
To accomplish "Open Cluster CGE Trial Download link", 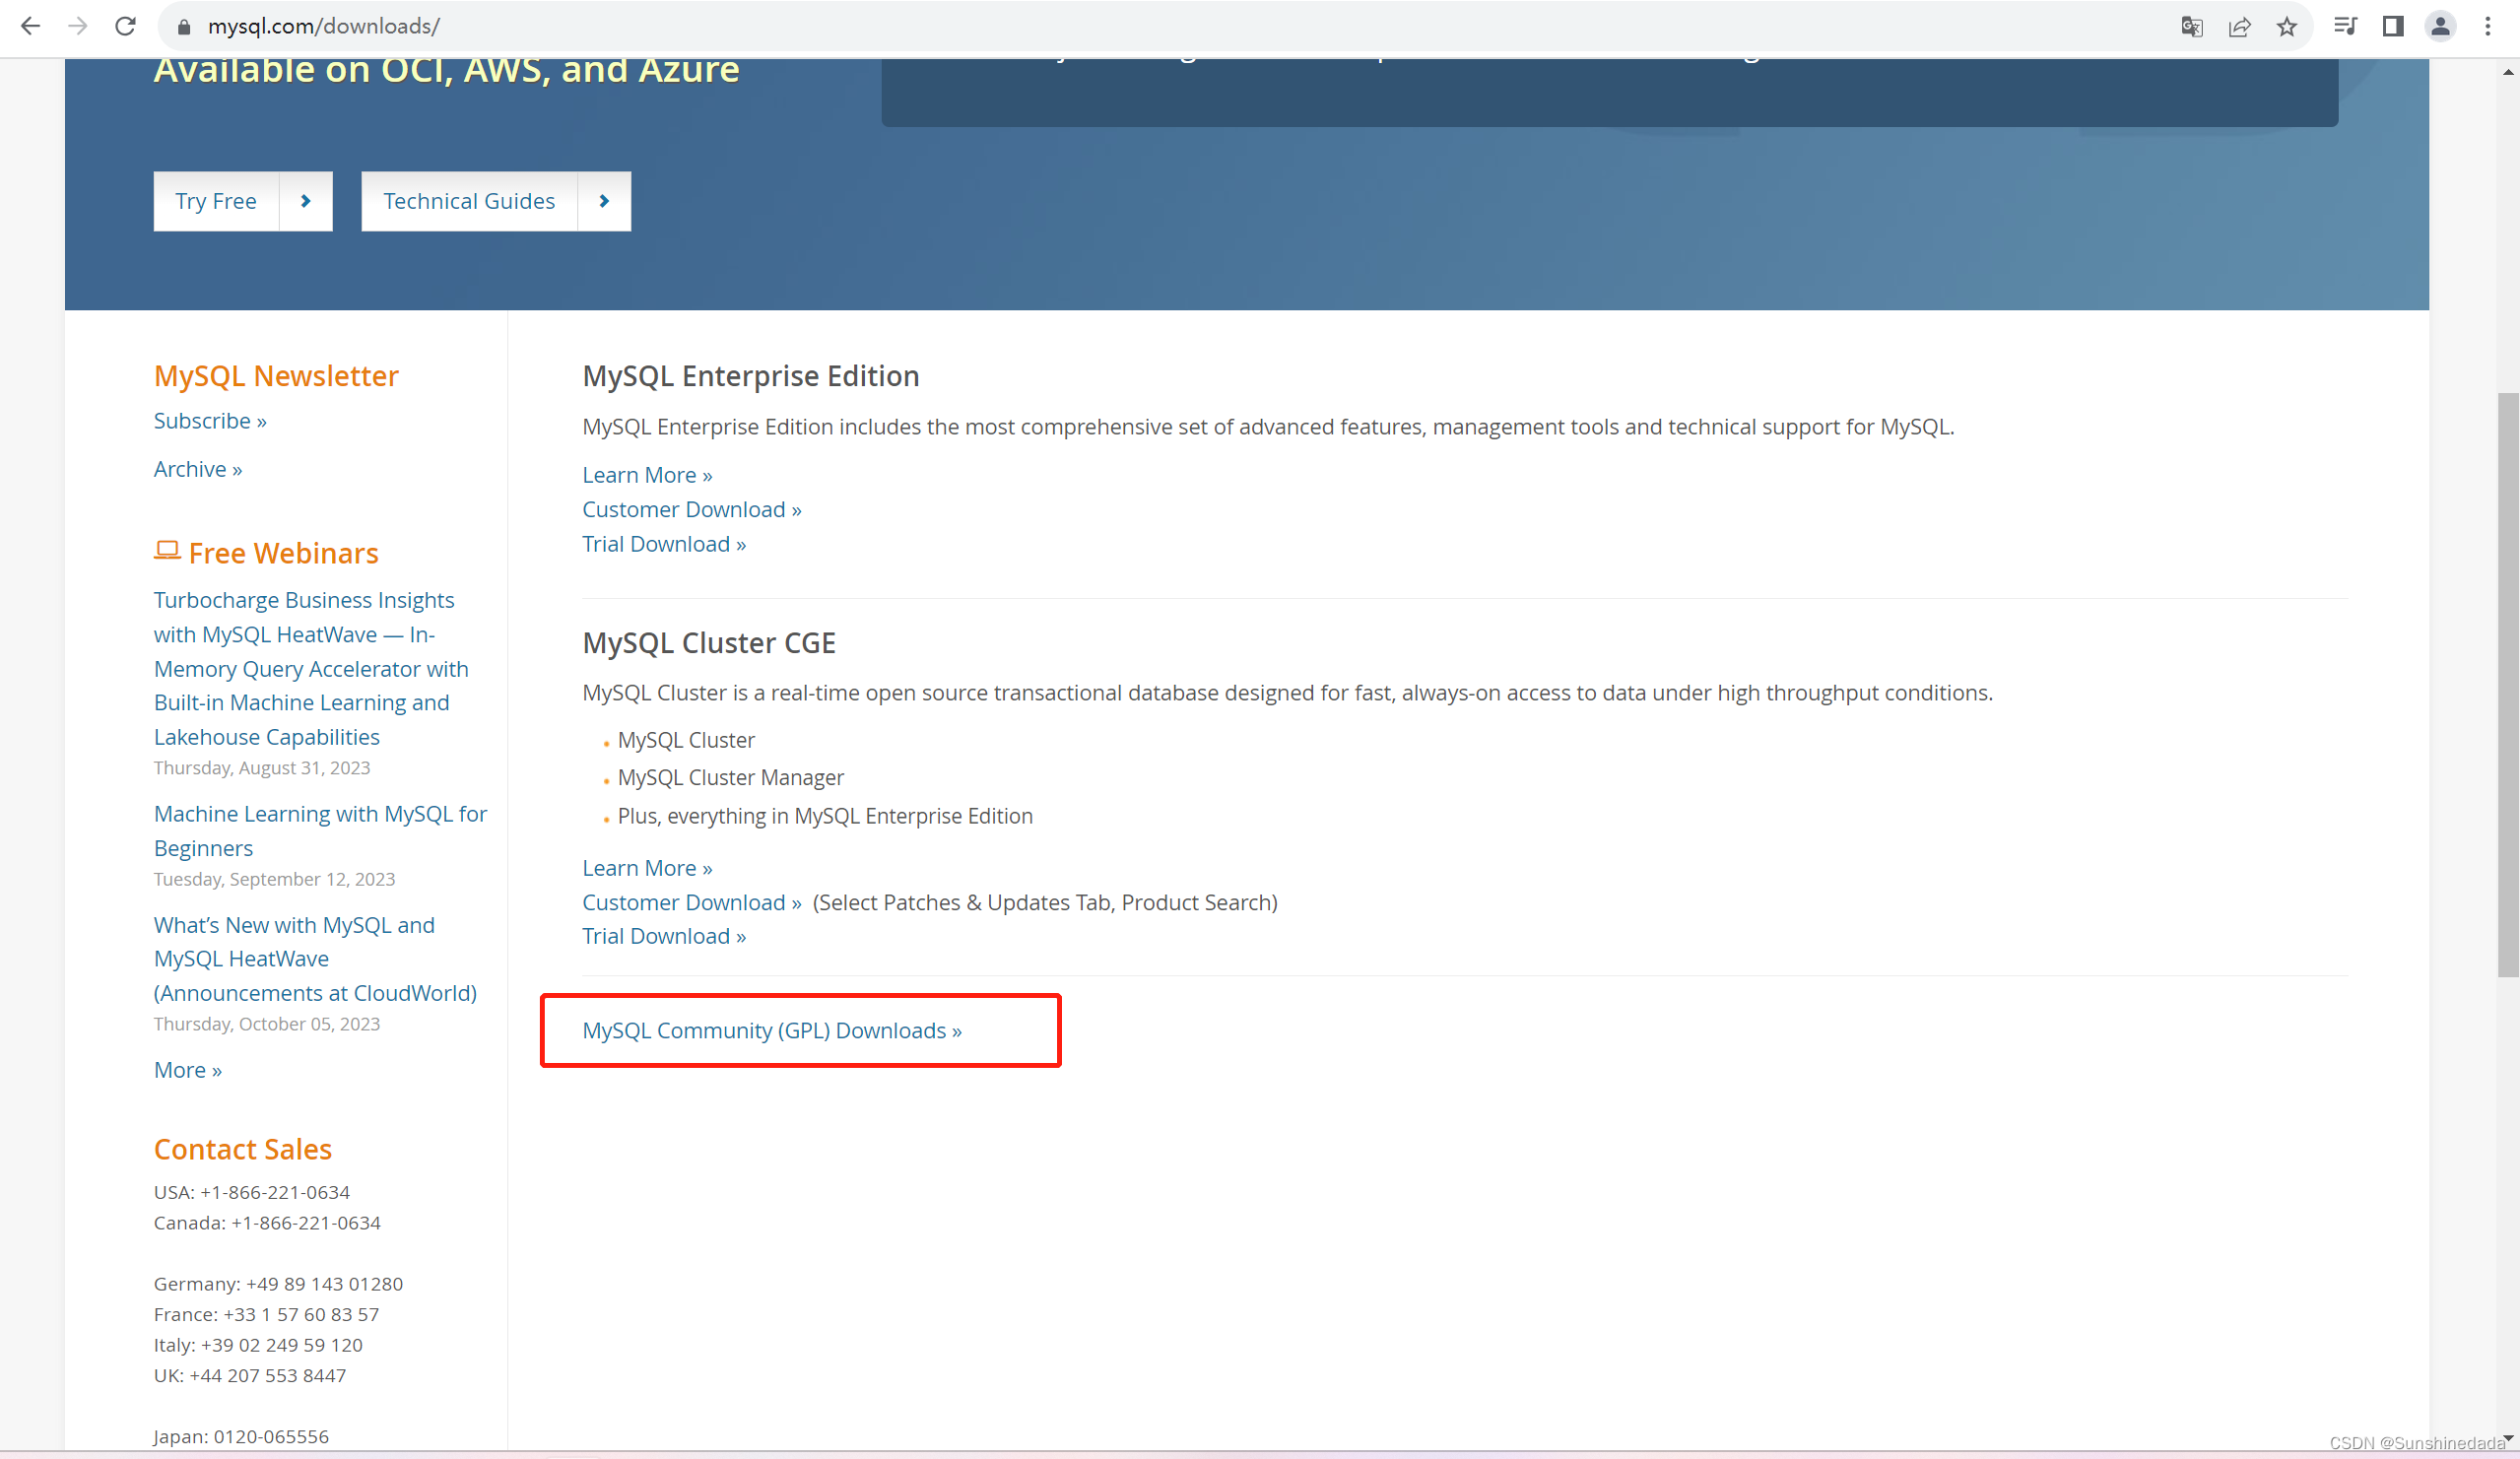I will (x=664, y=936).
